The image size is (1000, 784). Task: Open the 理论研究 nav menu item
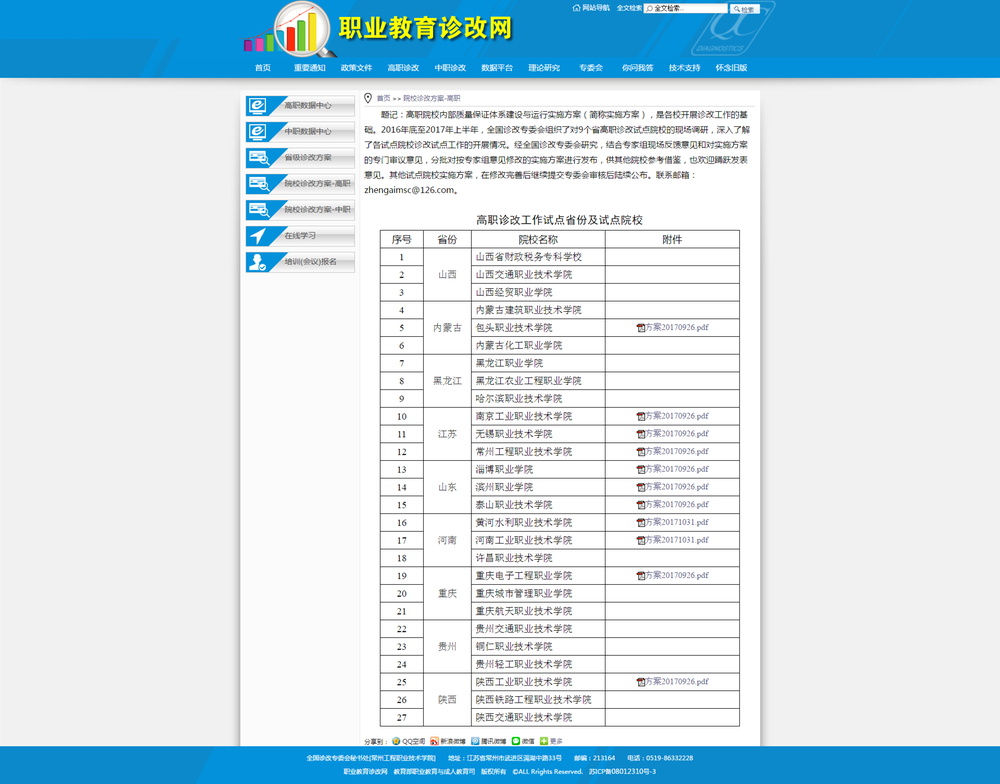click(544, 68)
